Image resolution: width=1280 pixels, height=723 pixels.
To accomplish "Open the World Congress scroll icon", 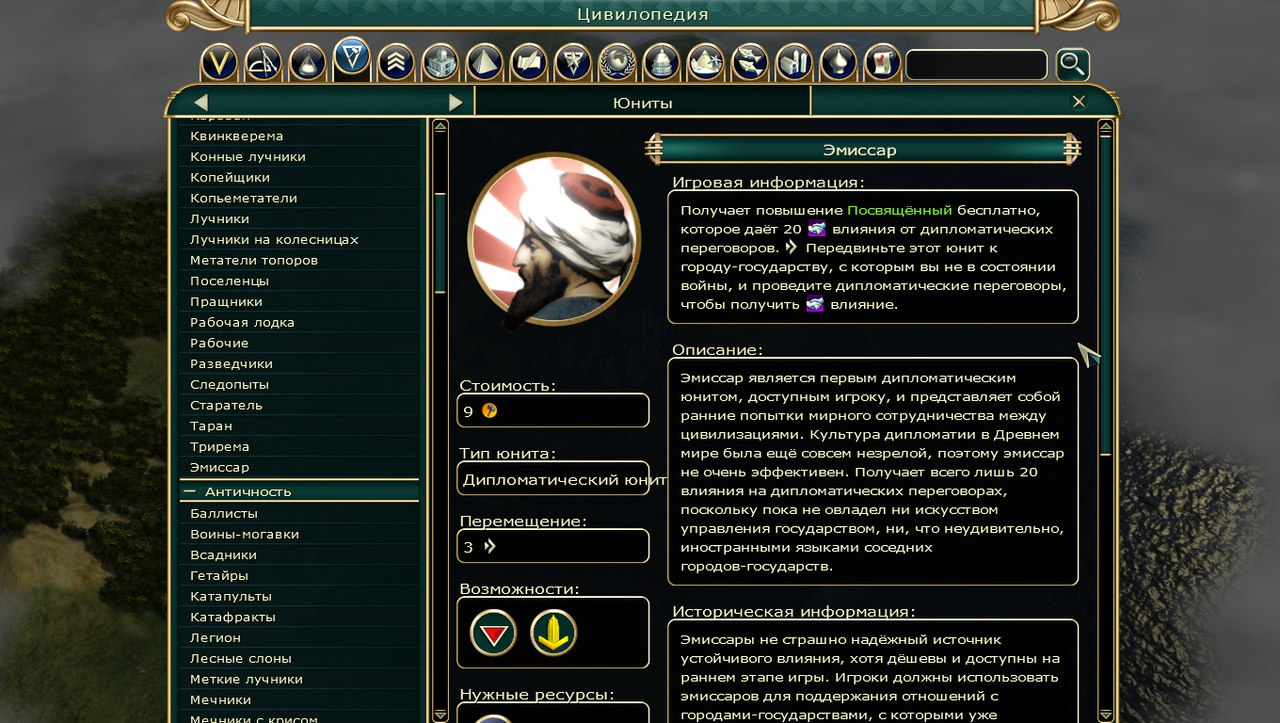I will 882,63.
